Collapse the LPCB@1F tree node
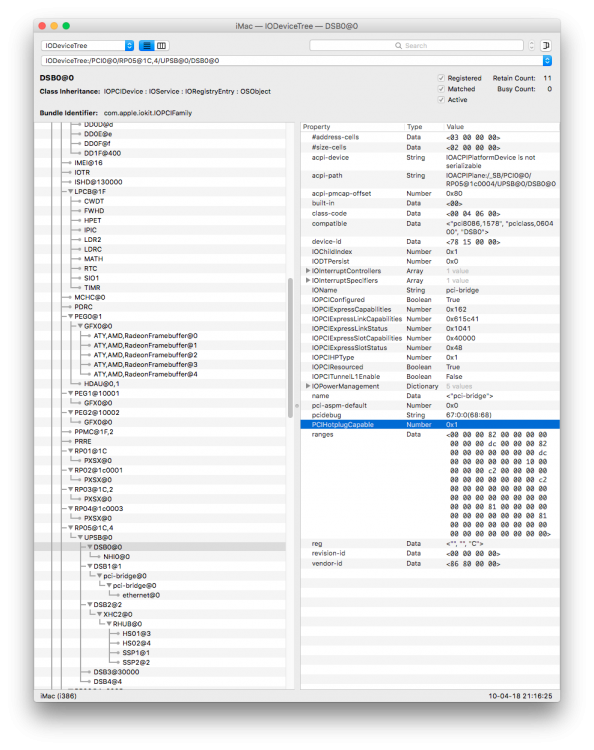The image size is (594, 750). tap(70, 191)
